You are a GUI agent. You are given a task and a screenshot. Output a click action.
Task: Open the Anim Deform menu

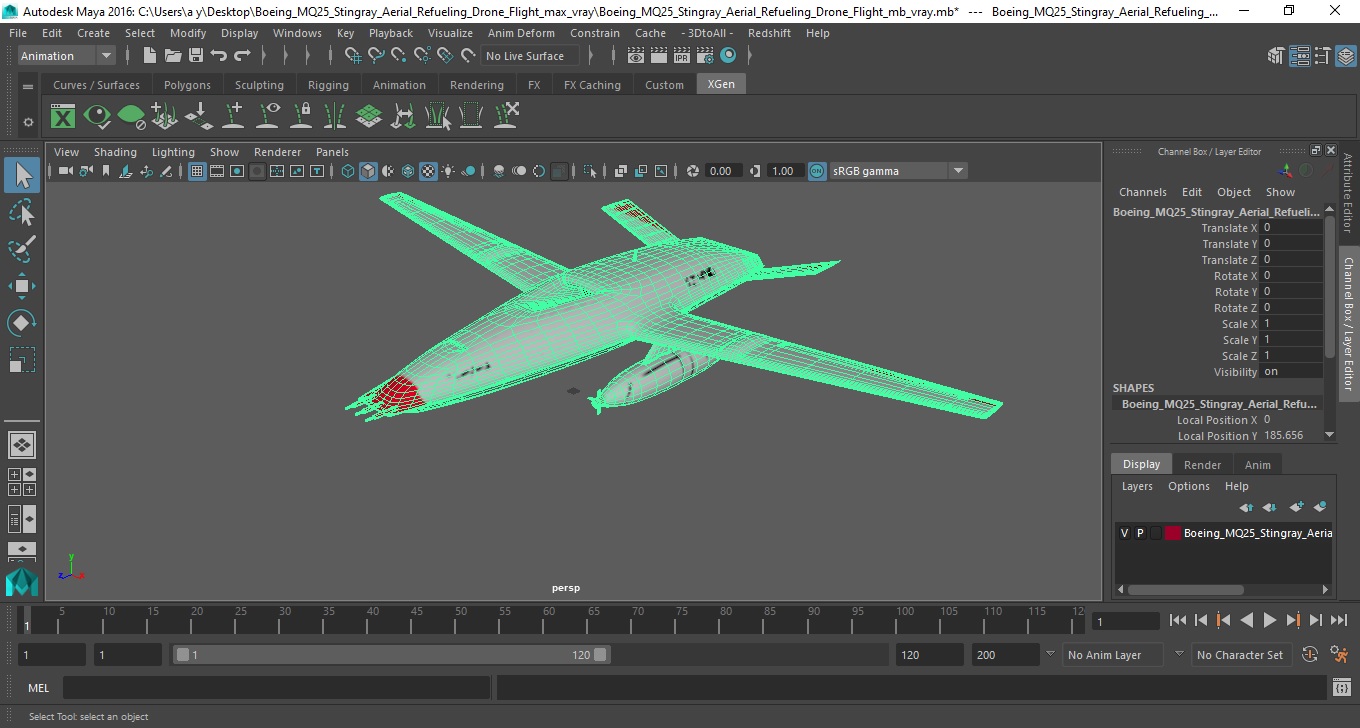(x=521, y=33)
